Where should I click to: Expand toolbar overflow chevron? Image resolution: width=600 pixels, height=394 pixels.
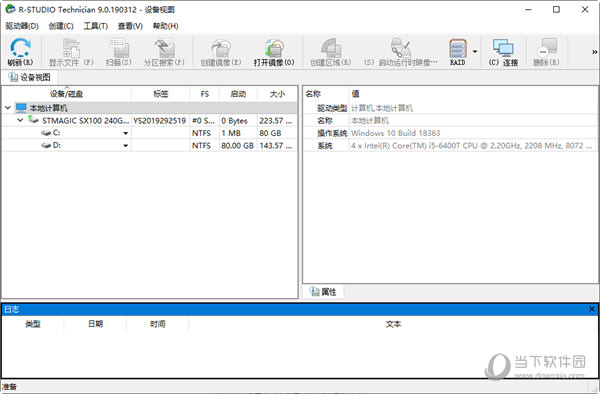tap(594, 52)
